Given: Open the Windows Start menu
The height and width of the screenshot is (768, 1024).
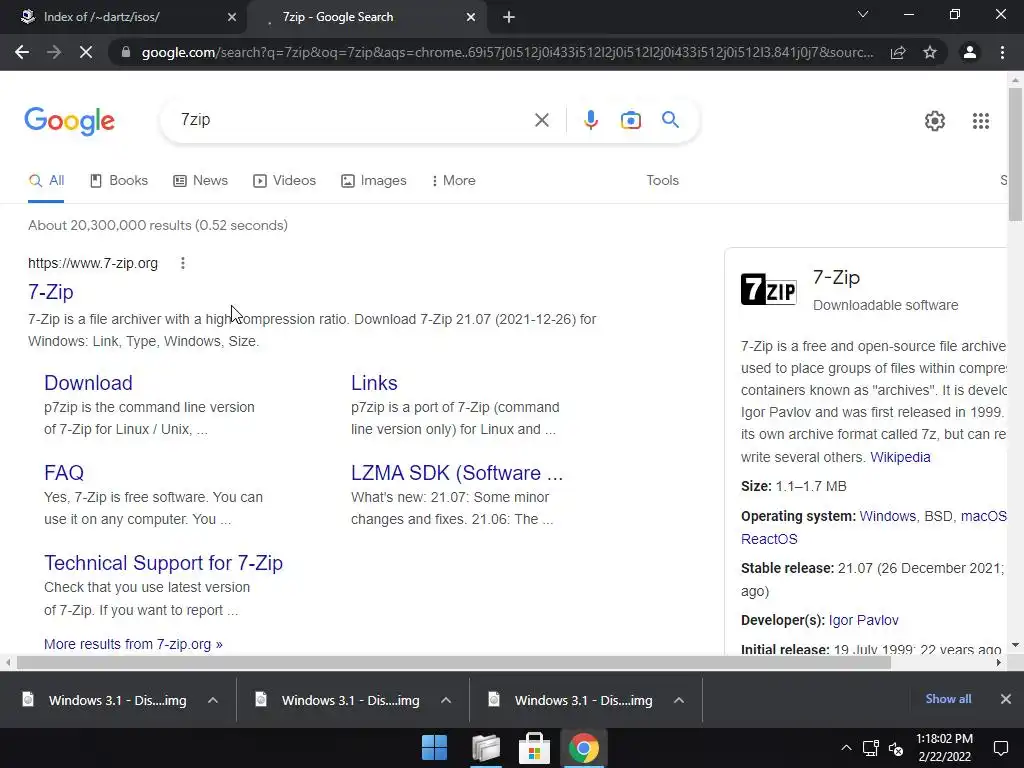Looking at the screenshot, I should coord(434,748).
